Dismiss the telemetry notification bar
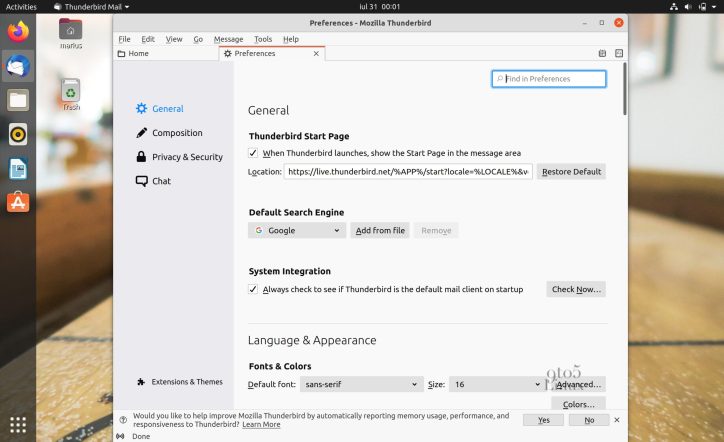The image size is (724, 442). coord(617,420)
